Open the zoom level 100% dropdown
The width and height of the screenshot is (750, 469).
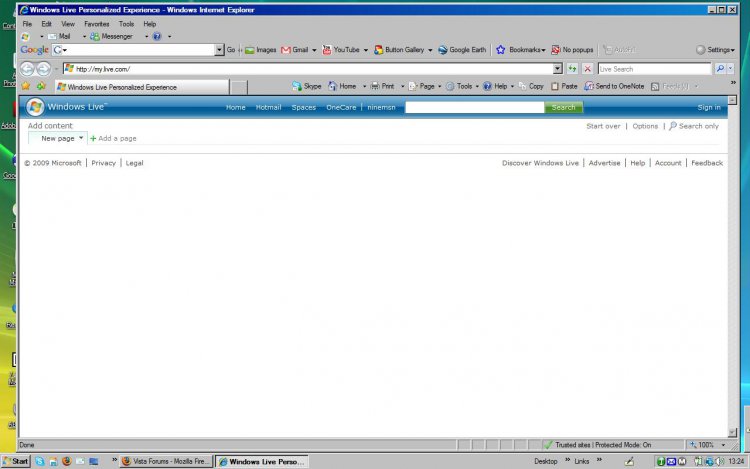coord(723,445)
